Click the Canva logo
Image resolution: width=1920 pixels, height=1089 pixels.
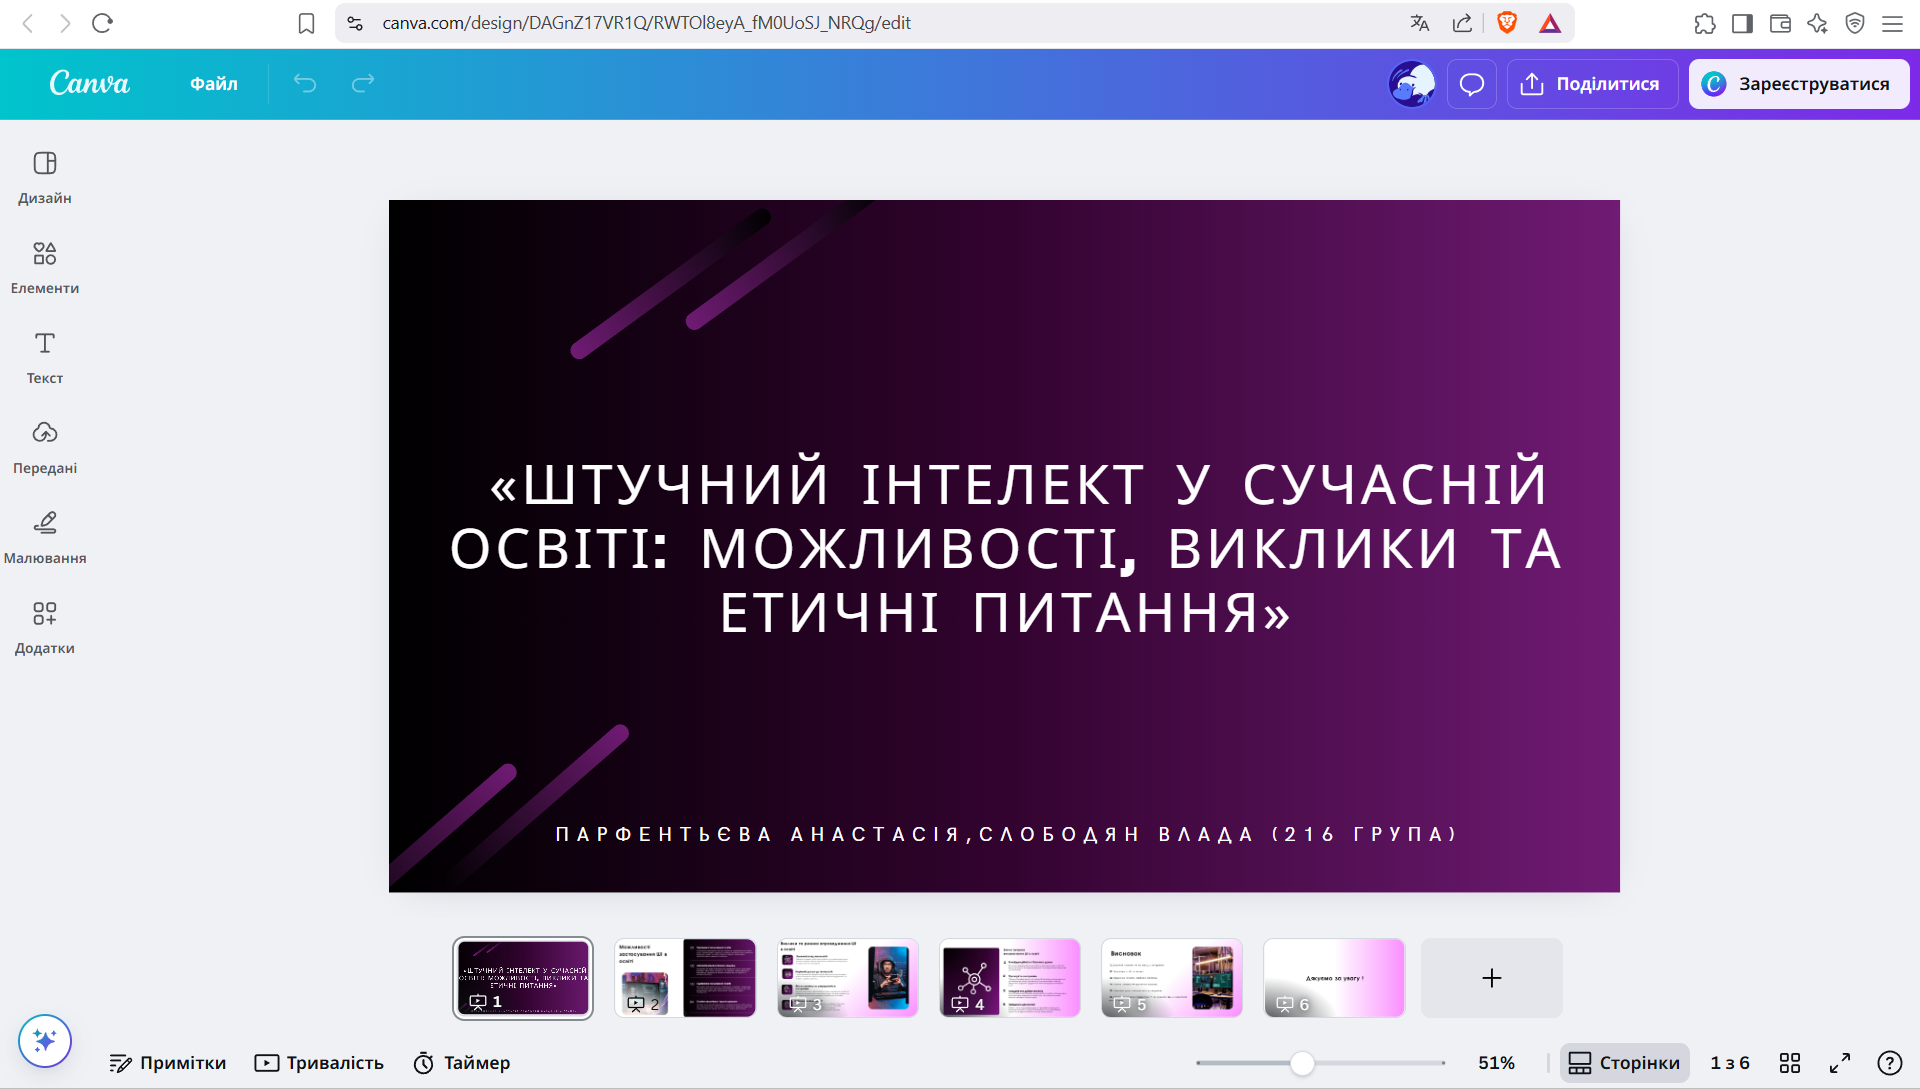90,83
